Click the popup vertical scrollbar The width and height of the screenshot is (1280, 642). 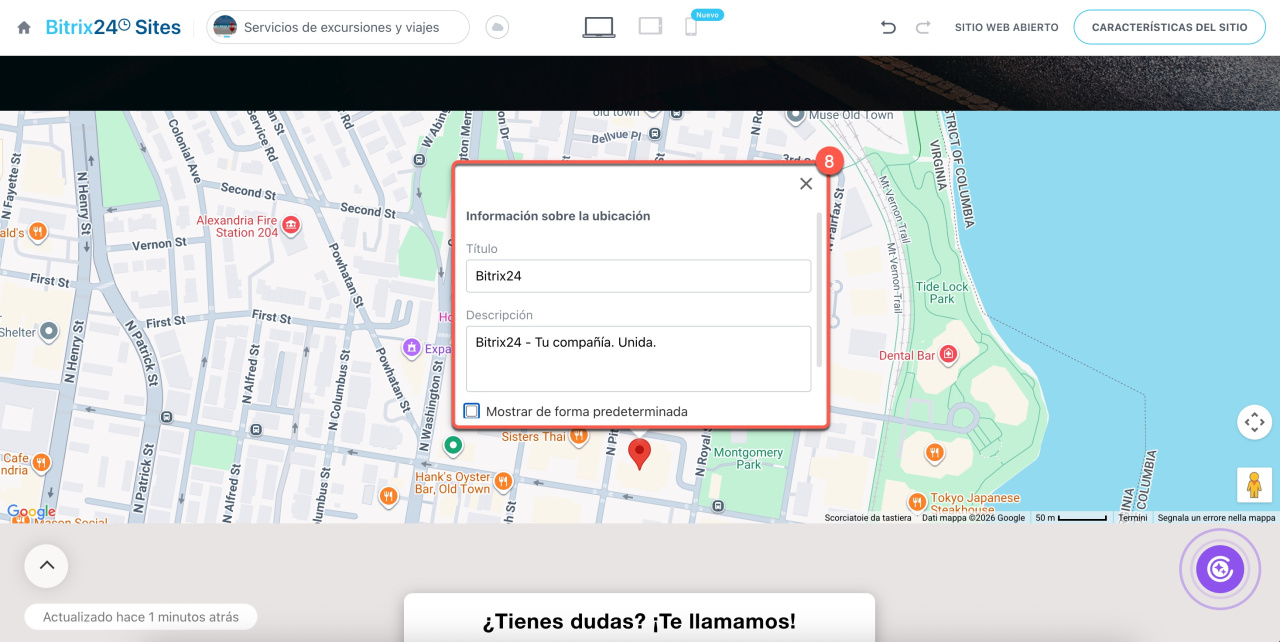click(x=820, y=290)
